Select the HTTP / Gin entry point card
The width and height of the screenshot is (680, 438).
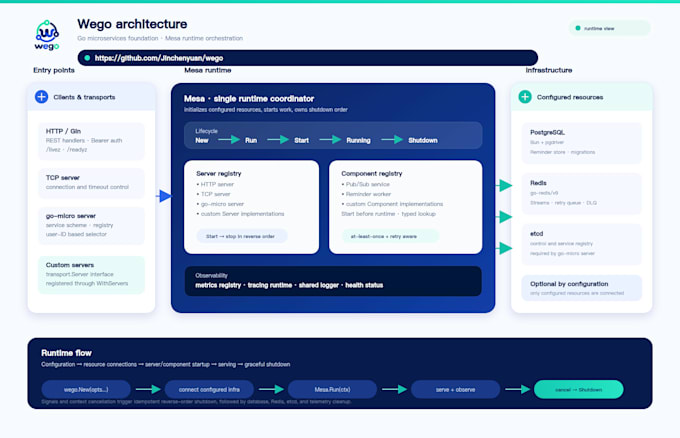pyautogui.click(x=91, y=141)
